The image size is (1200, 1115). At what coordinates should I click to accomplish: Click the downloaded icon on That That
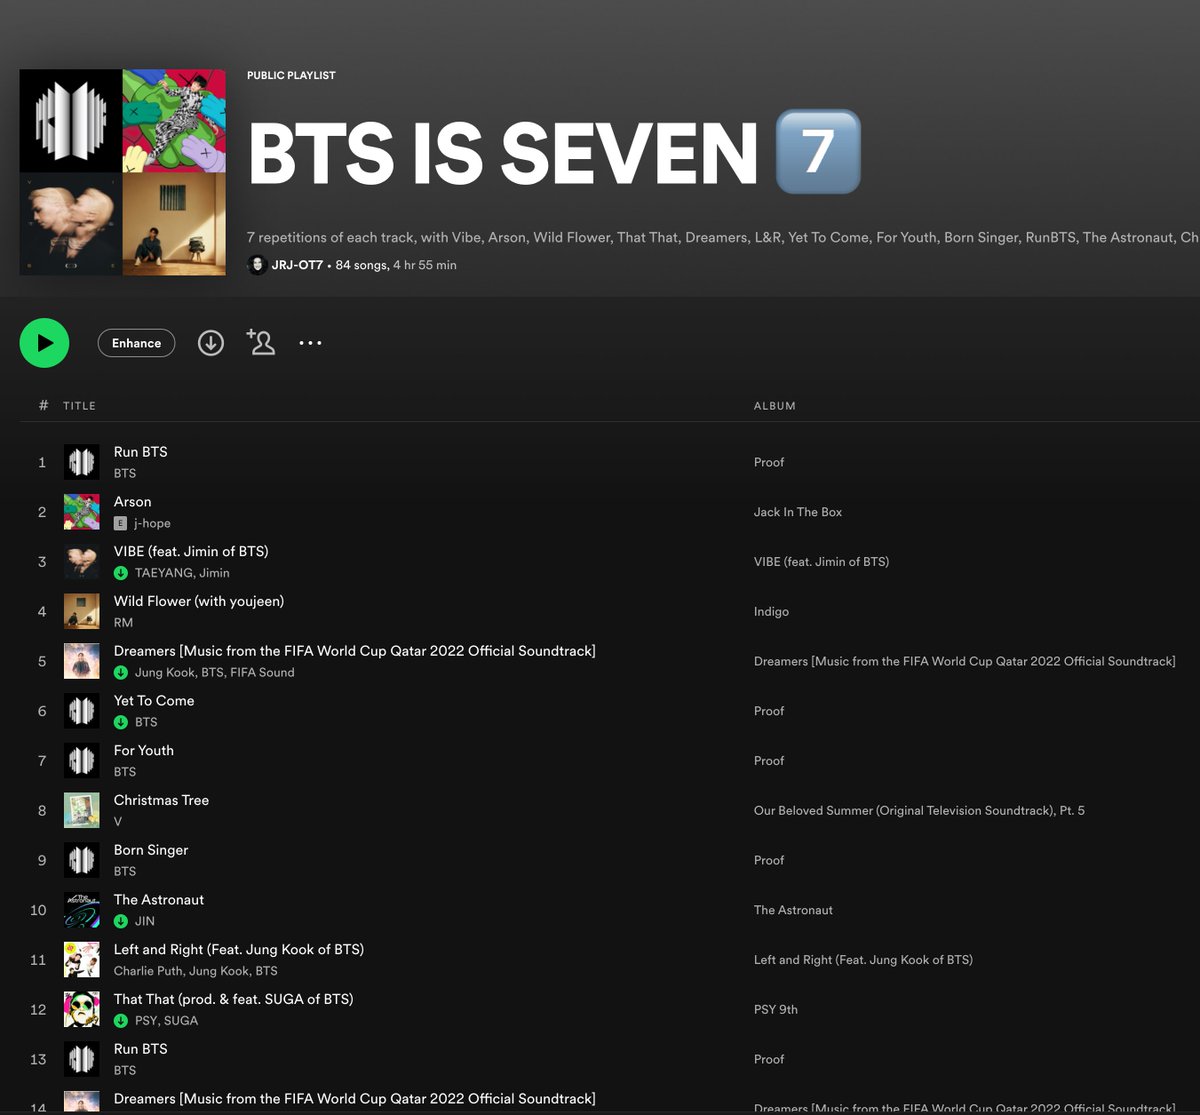[x=121, y=1020]
